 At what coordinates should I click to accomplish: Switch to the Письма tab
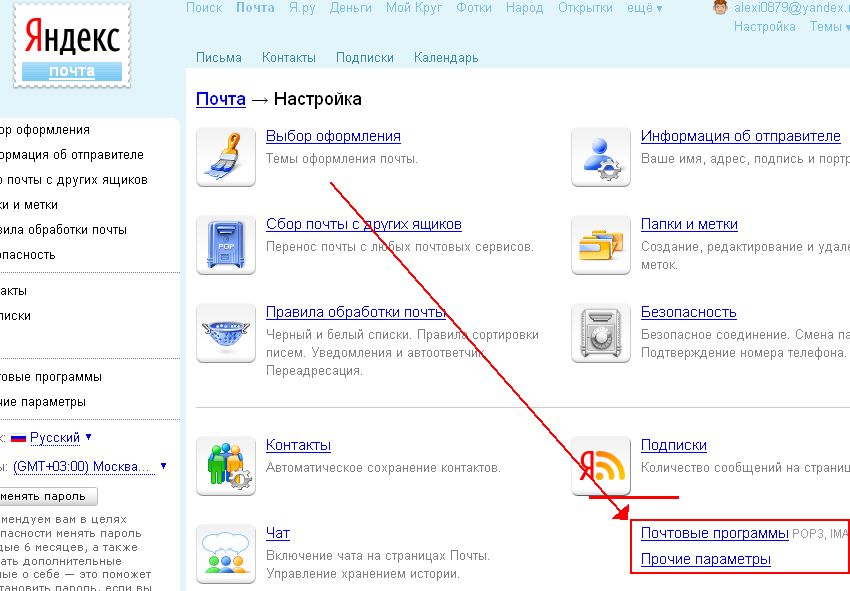click(218, 57)
